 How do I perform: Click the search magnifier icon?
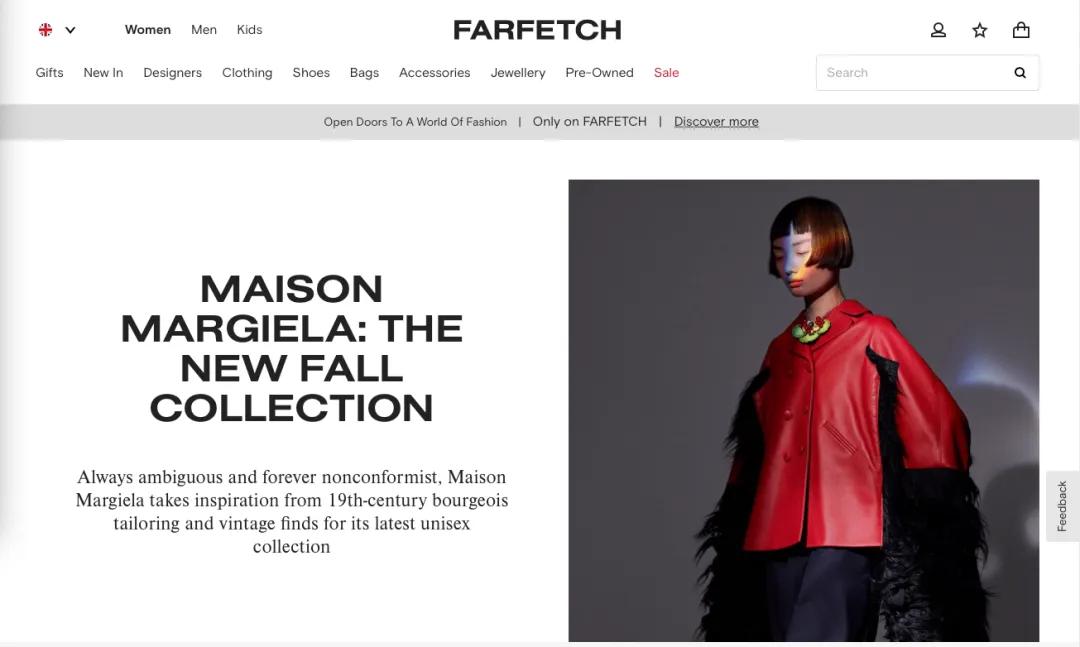click(x=1020, y=72)
